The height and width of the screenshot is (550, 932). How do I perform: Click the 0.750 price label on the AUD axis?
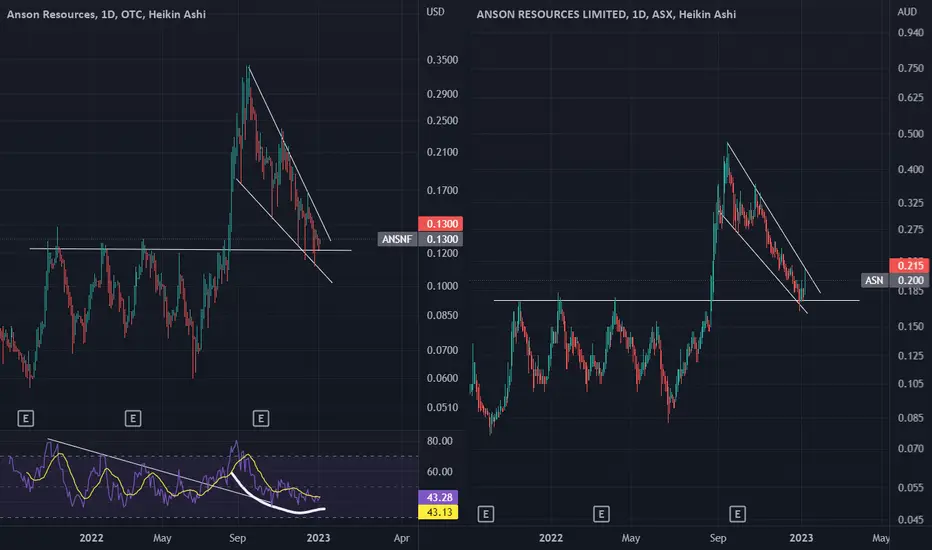(x=911, y=68)
